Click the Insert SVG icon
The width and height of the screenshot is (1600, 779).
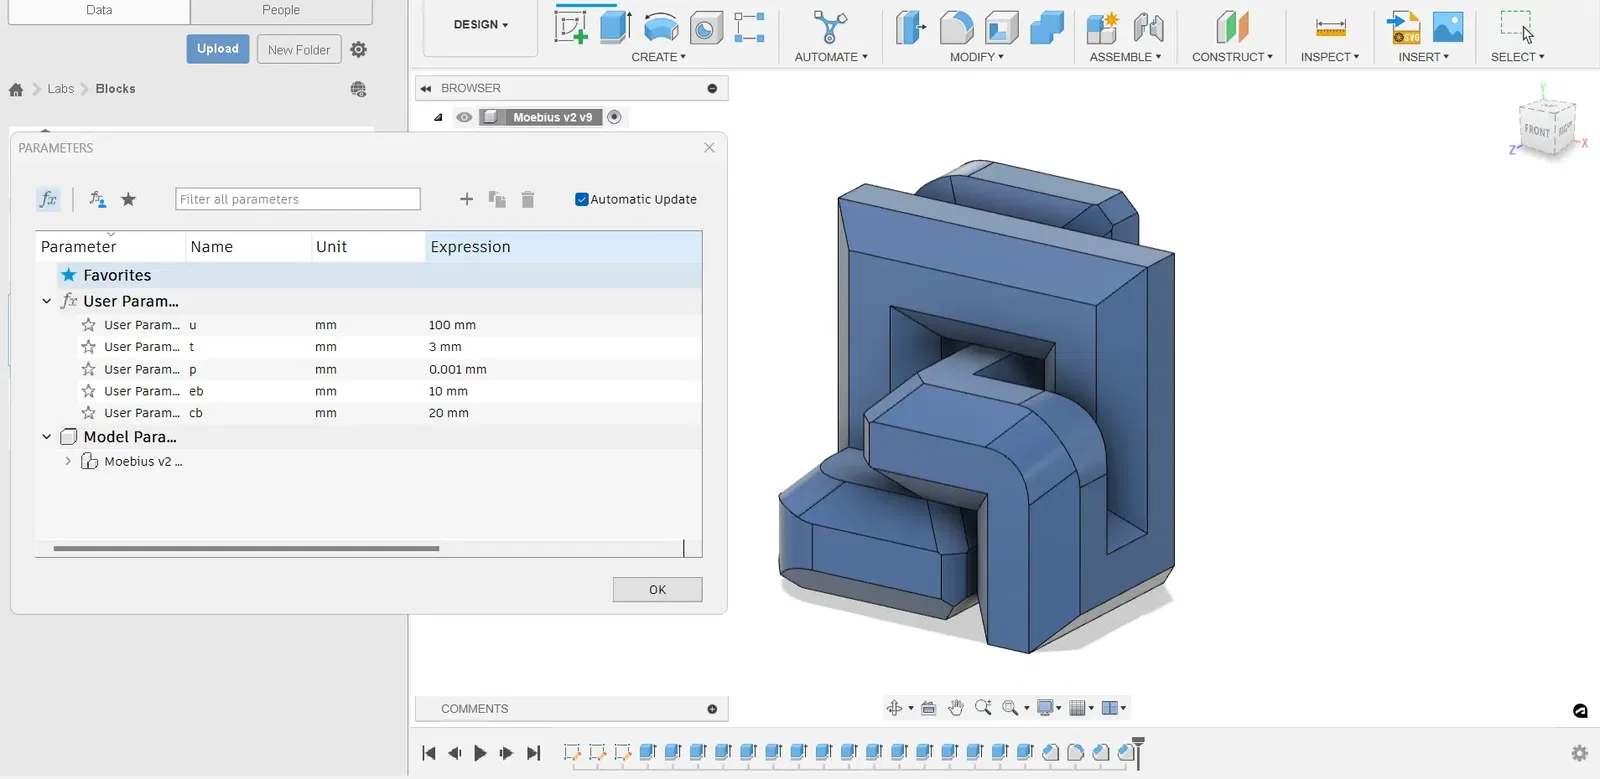1404,27
